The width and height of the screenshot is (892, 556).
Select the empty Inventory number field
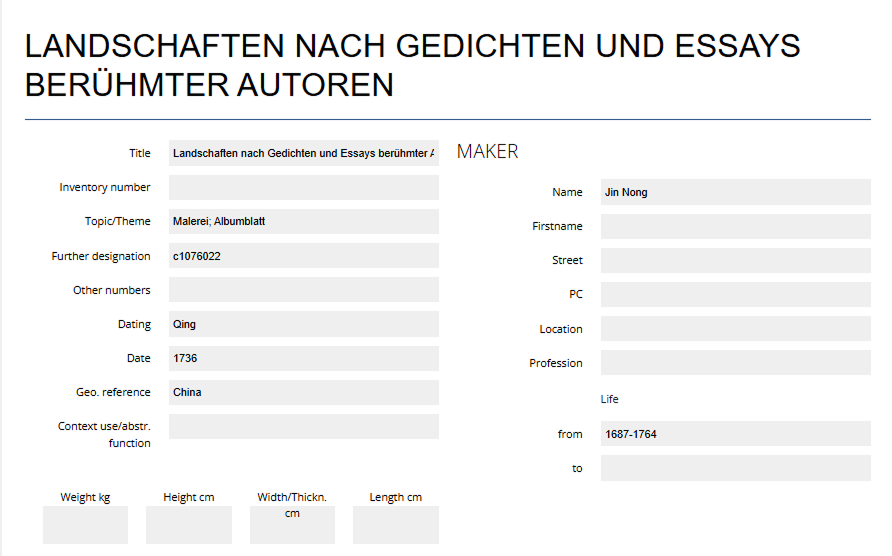[303, 188]
